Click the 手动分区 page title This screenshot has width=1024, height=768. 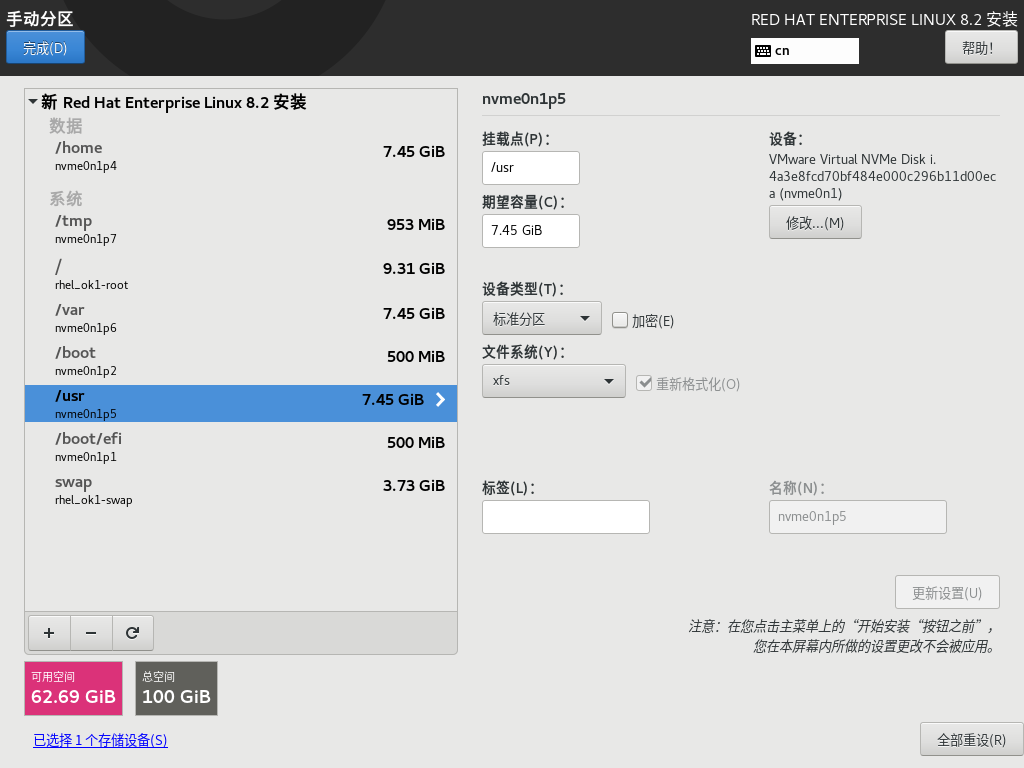click(40, 18)
